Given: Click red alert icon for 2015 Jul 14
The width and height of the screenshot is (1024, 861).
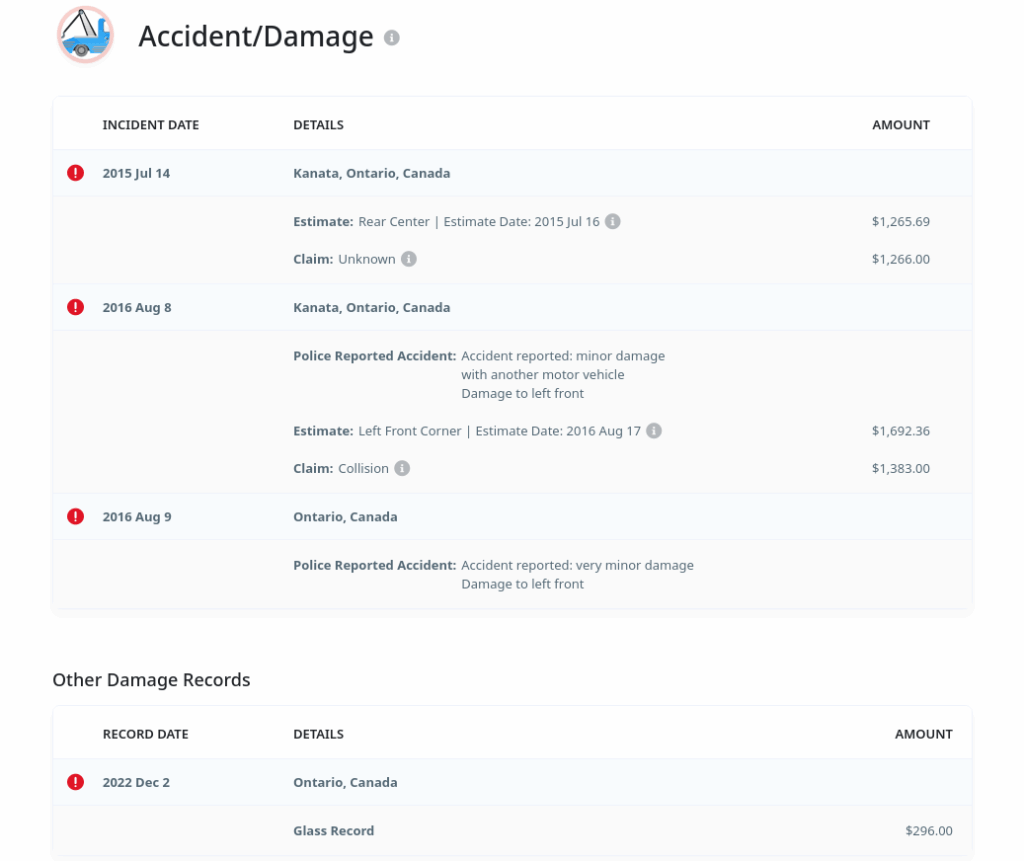Looking at the screenshot, I should pos(75,173).
